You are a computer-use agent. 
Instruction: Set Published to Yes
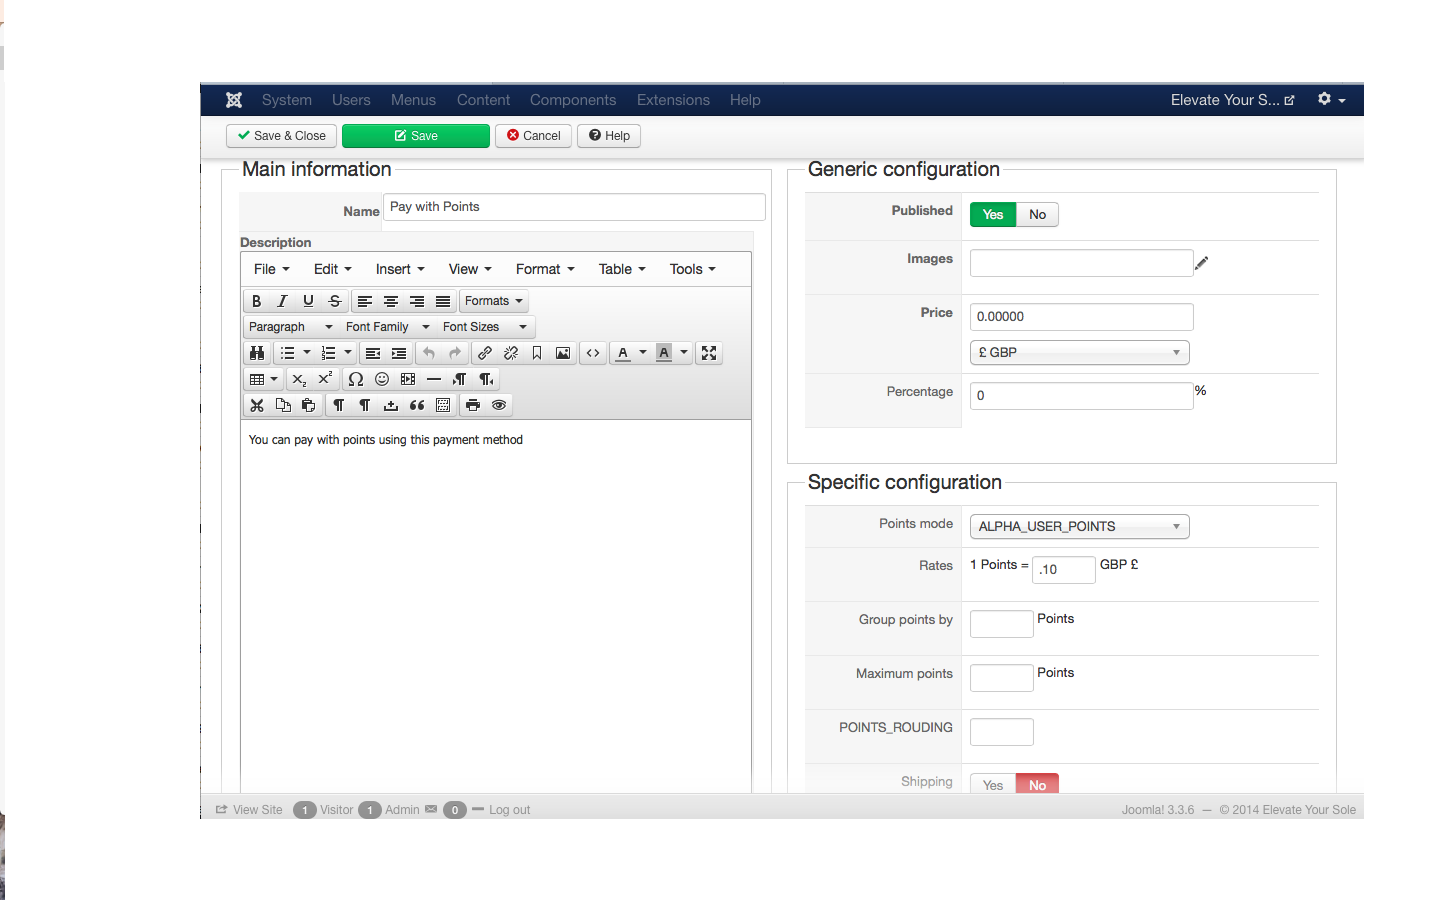tap(993, 215)
